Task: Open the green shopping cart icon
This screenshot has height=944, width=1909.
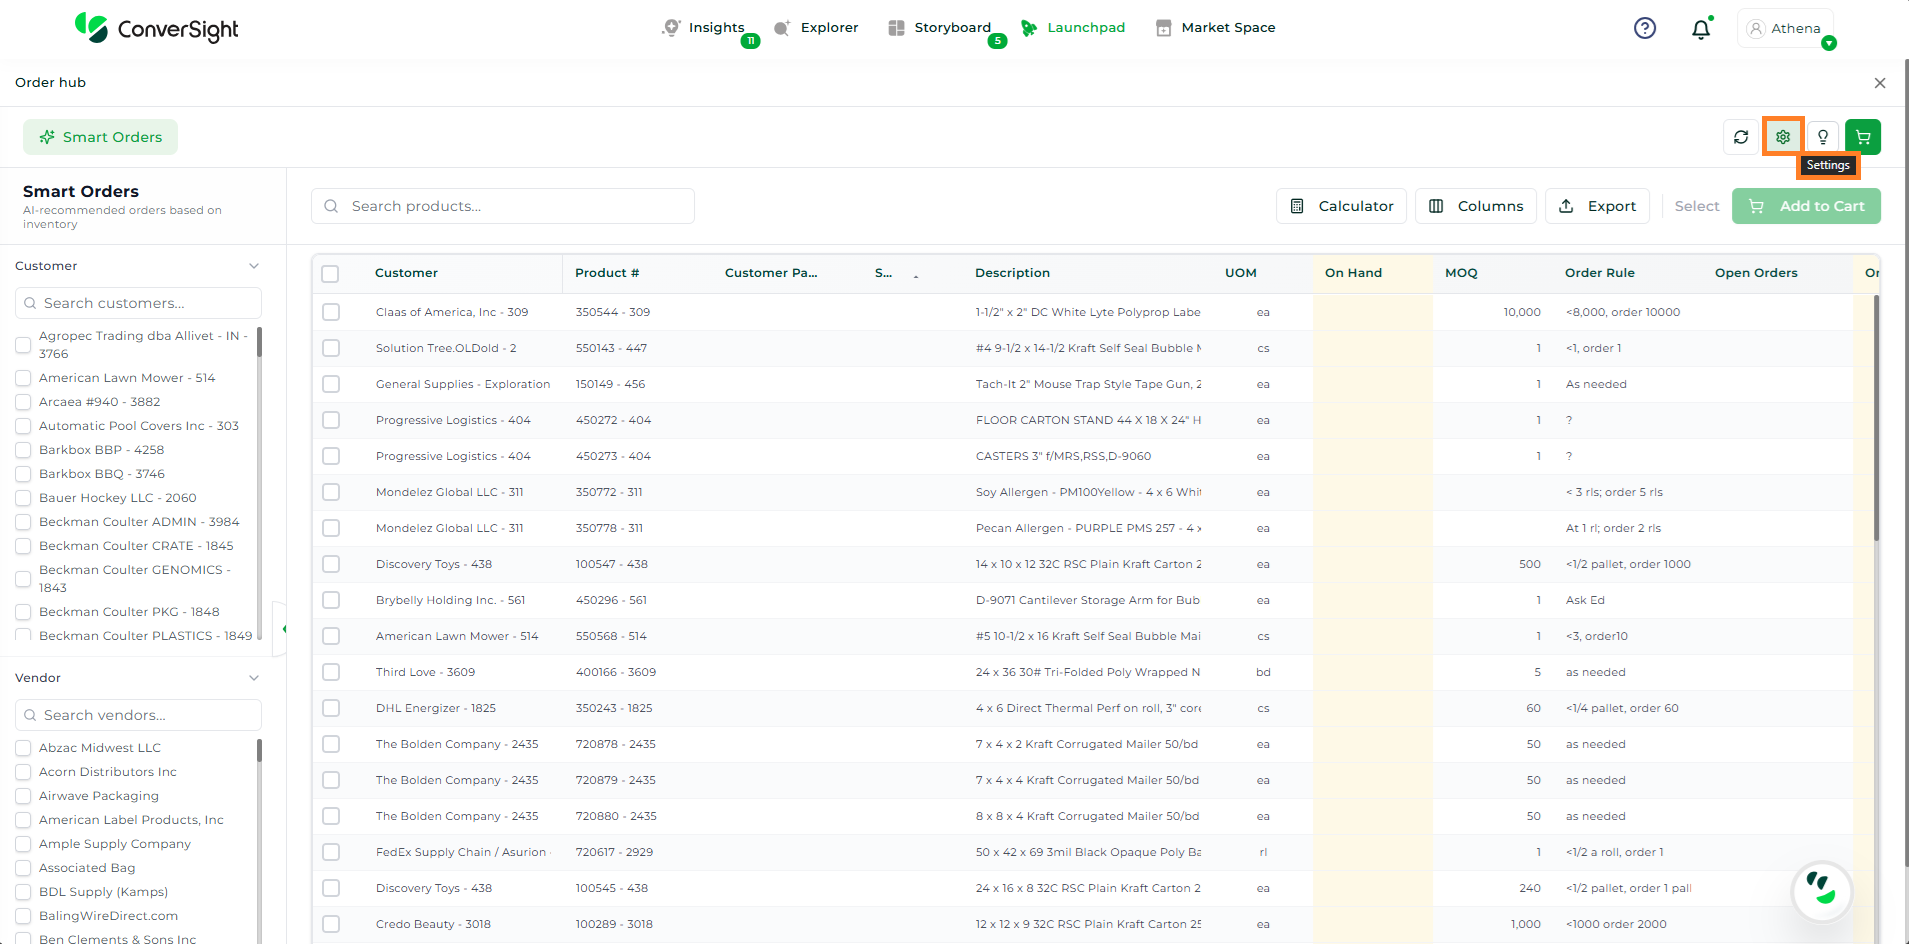Action: [1863, 137]
